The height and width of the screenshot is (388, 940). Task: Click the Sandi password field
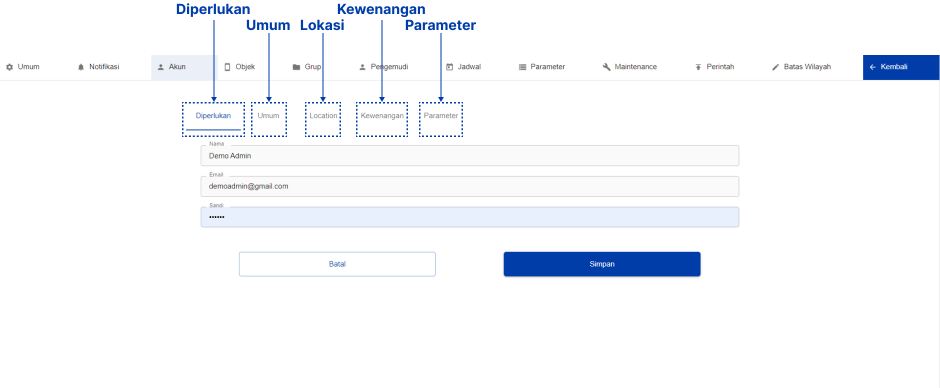pyautogui.click(x=470, y=217)
